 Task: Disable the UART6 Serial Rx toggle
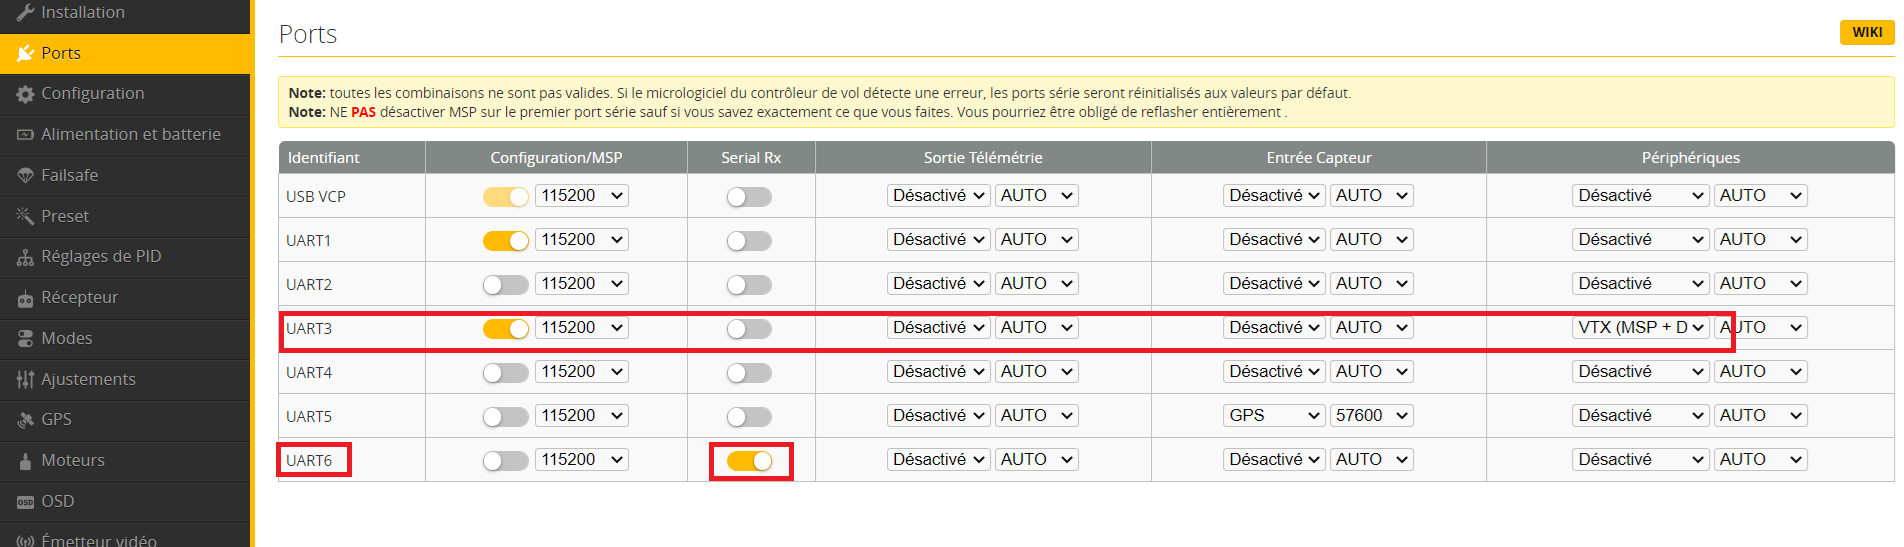click(x=750, y=461)
